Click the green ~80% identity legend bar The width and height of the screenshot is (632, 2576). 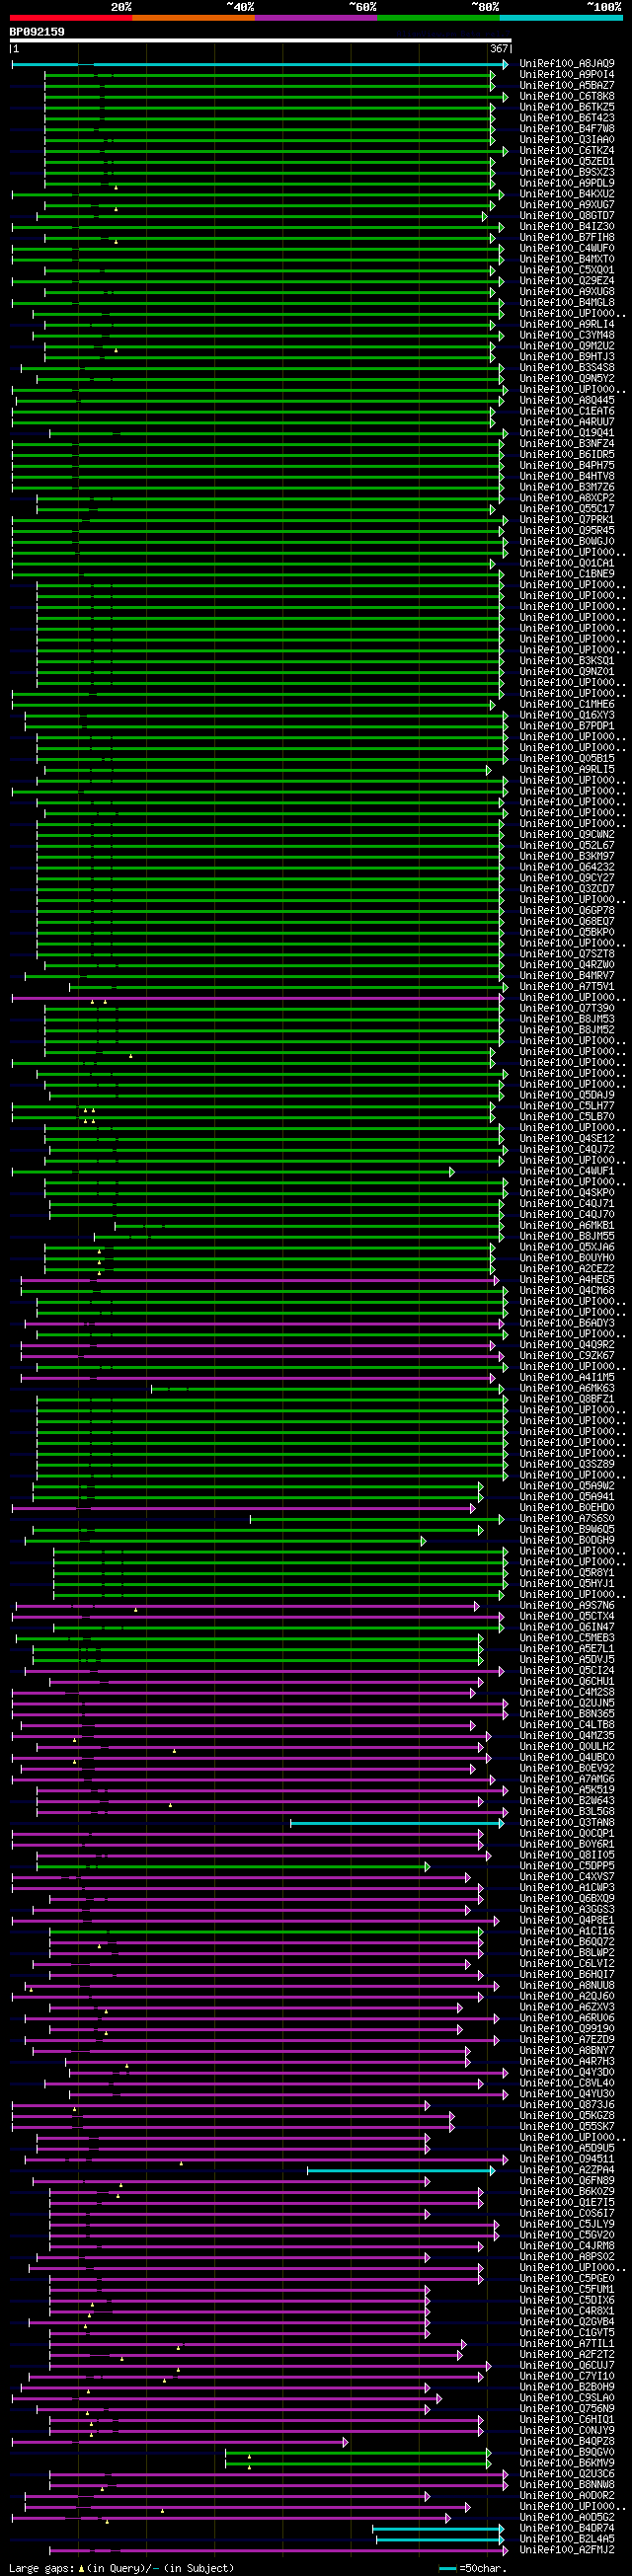click(438, 18)
